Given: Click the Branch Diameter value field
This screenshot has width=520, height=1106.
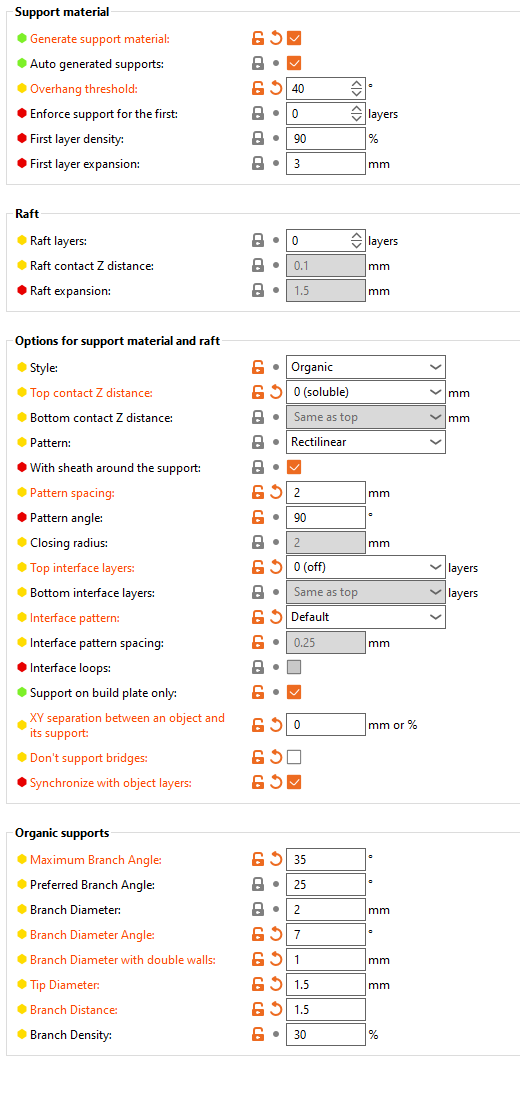Looking at the screenshot, I should click(x=325, y=910).
